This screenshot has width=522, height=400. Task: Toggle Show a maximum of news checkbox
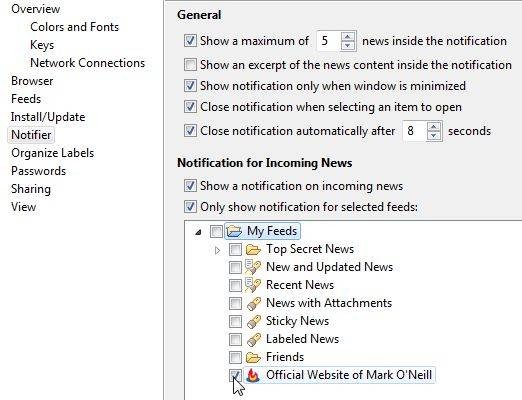click(190, 41)
